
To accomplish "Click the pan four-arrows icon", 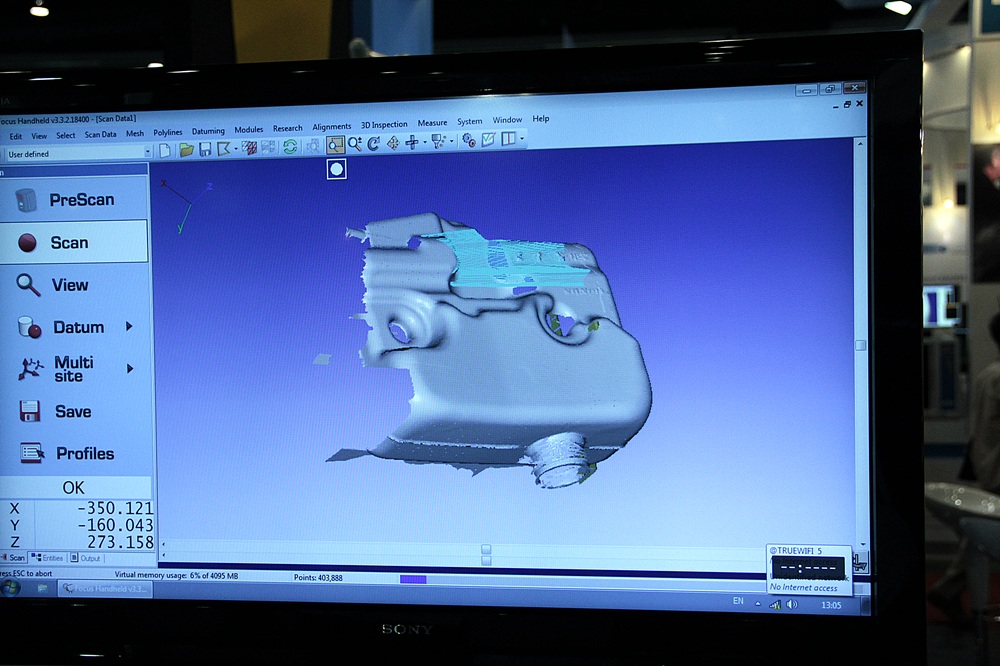I will pyautogui.click(x=393, y=143).
